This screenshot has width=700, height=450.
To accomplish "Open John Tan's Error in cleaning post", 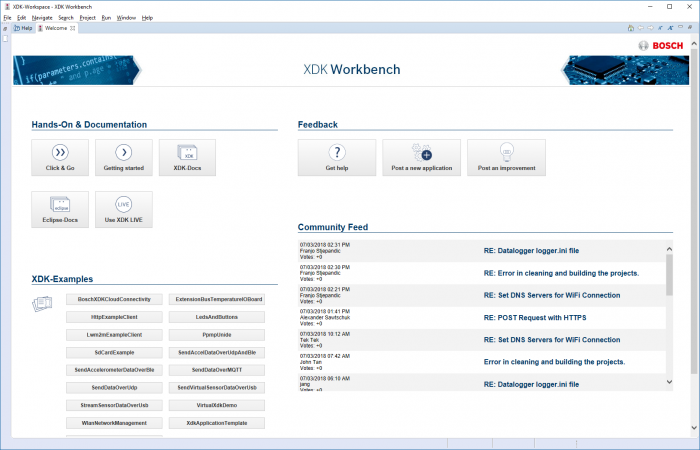I will (554, 362).
